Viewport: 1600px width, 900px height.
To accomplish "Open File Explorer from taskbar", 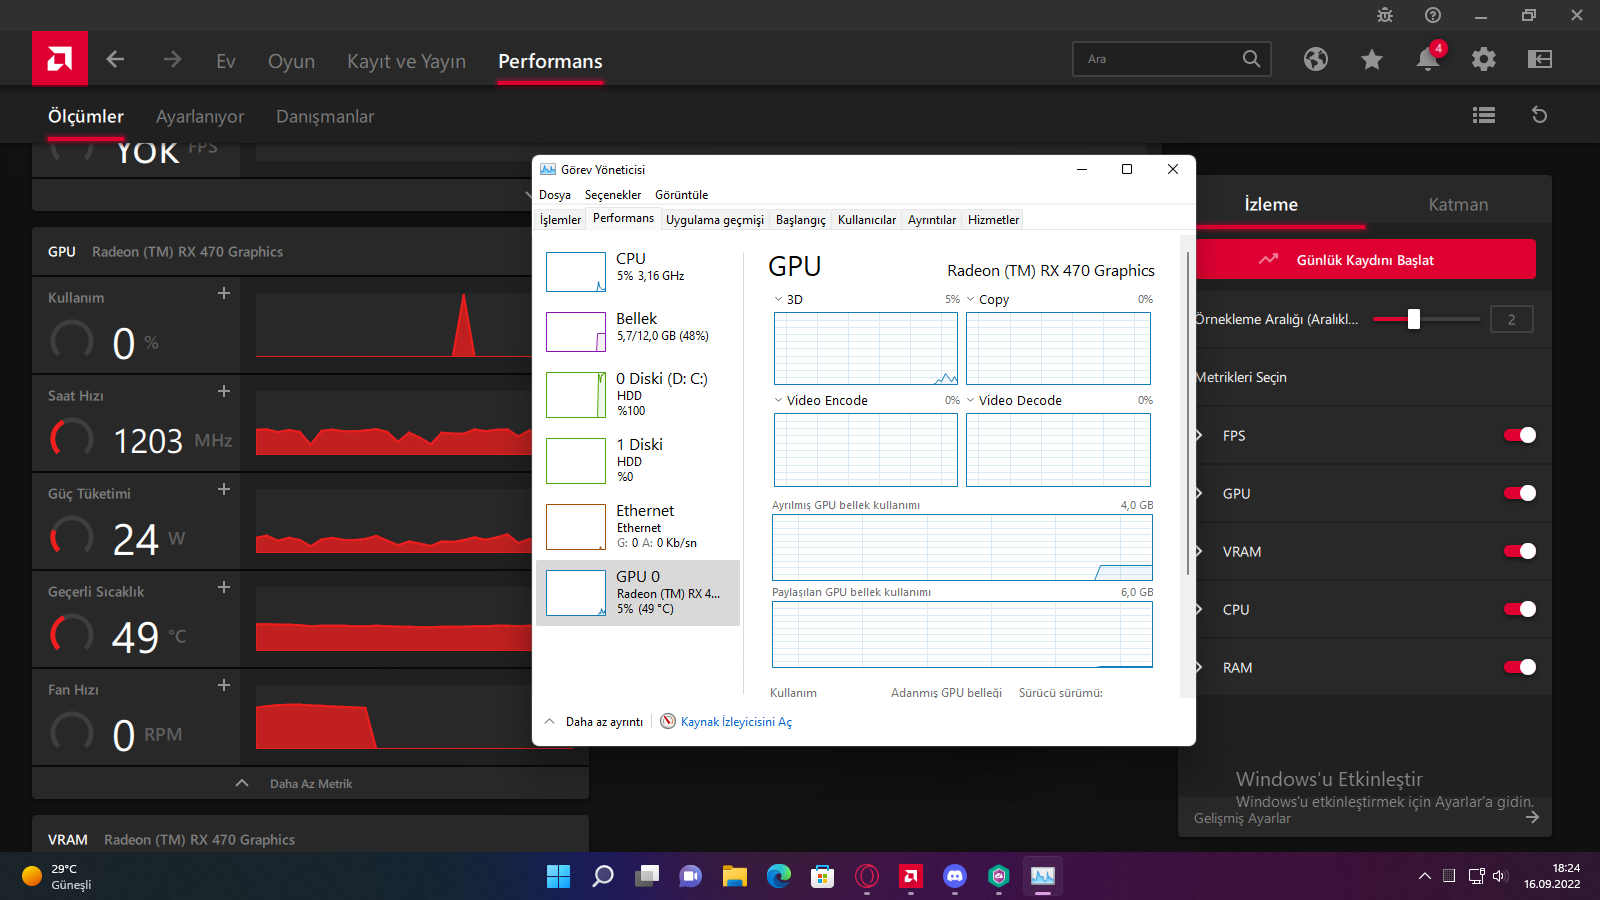I will pyautogui.click(x=735, y=876).
